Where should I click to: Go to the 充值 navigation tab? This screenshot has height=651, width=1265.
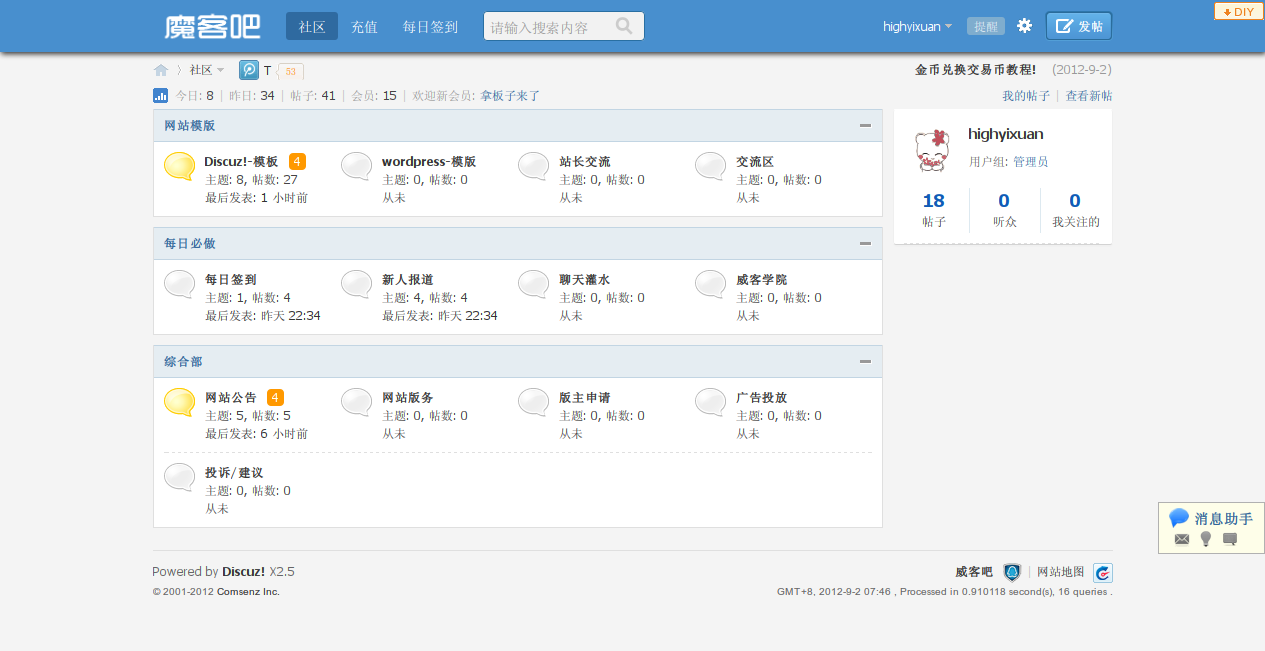click(x=364, y=27)
